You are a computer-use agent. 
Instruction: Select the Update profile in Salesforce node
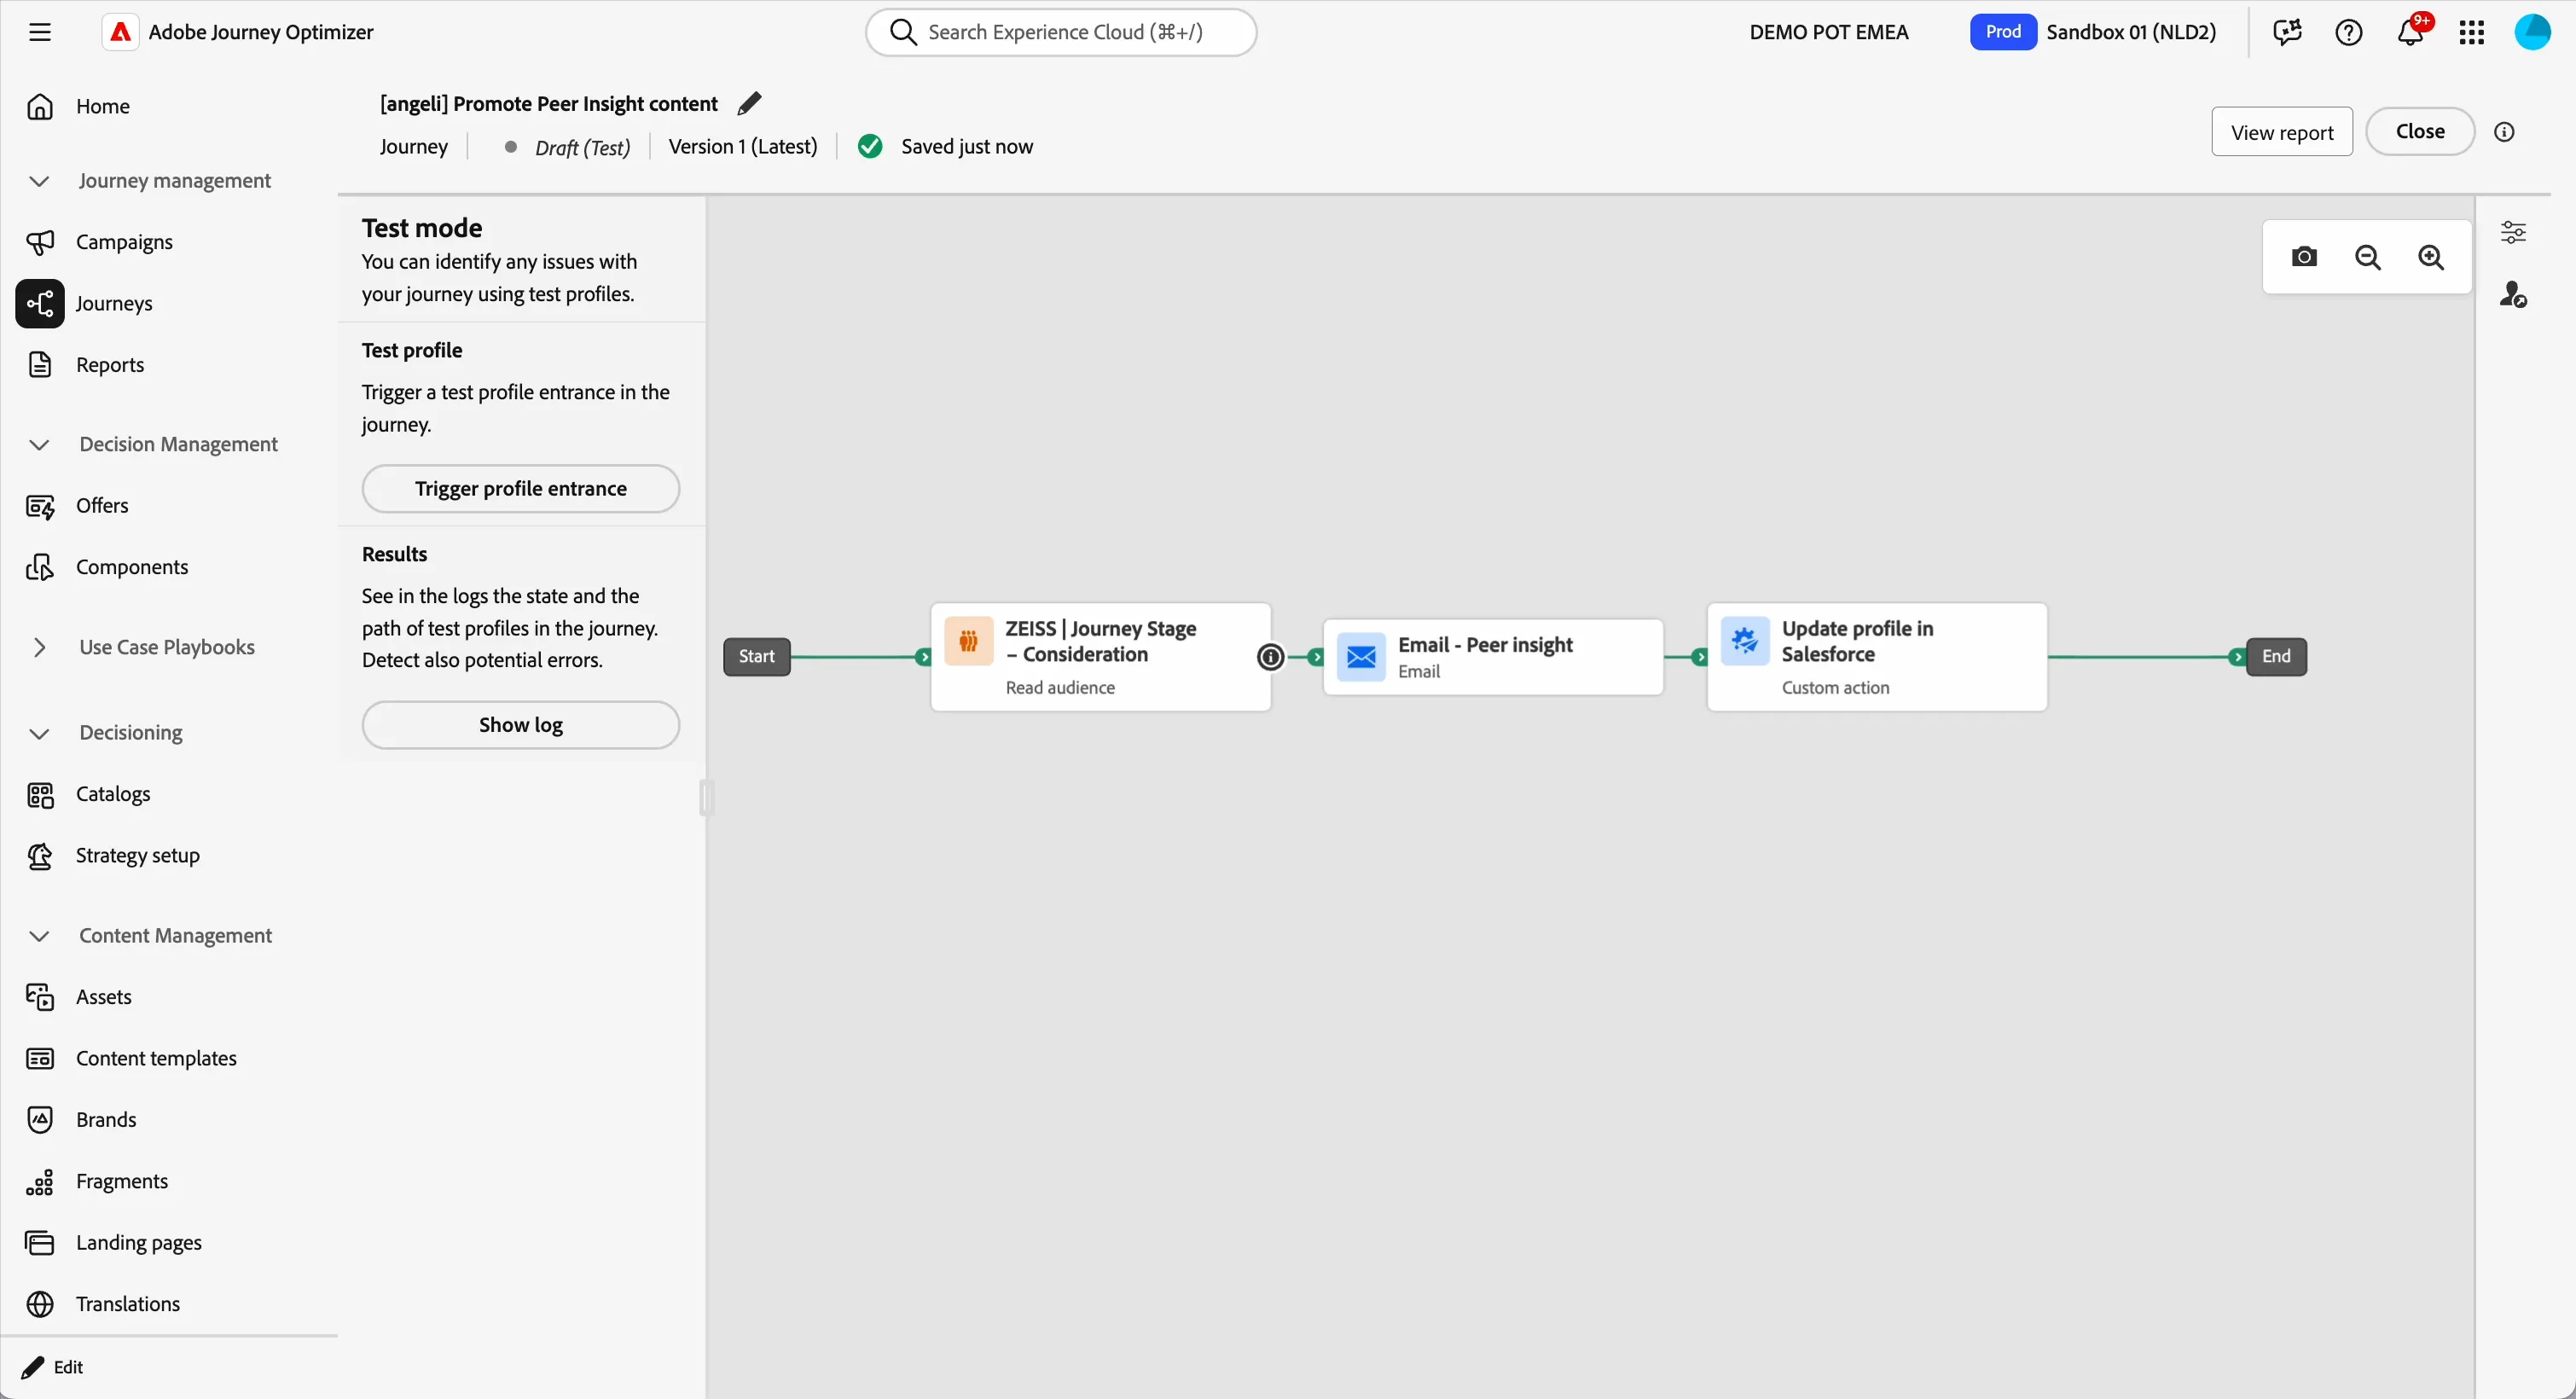(1877, 657)
